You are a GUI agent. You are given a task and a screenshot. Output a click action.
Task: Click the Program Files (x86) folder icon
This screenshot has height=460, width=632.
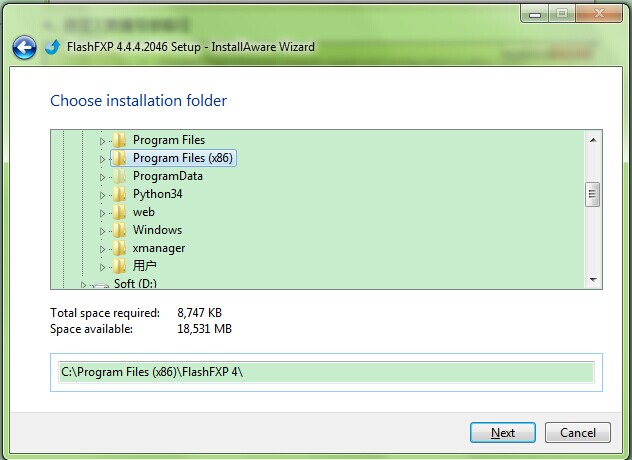point(119,158)
